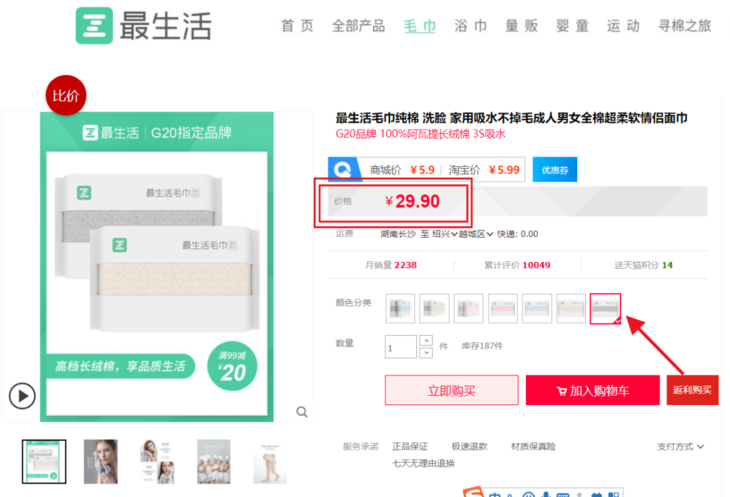Click 极速退款 service link
The height and width of the screenshot is (497, 730).
[469, 446]
